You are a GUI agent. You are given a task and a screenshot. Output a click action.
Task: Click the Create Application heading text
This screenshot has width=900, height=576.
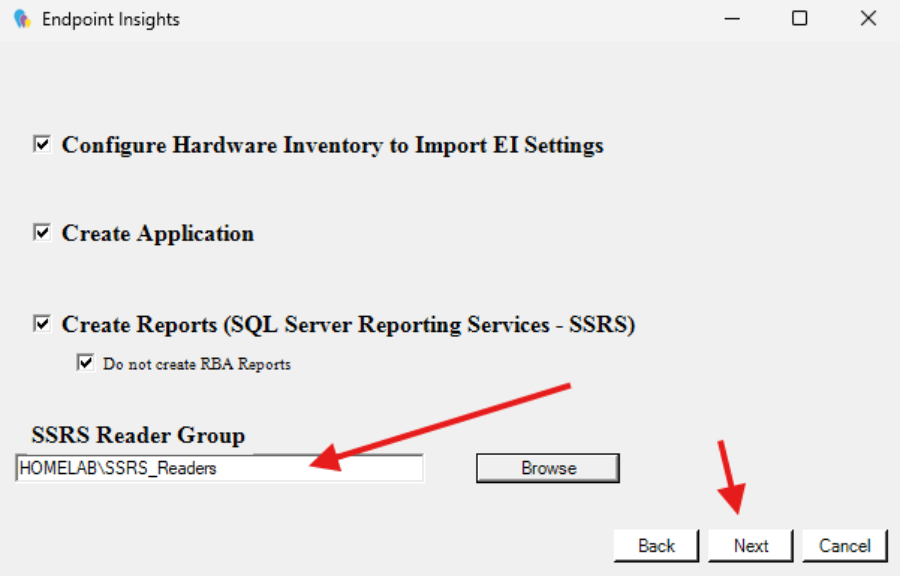(157, 232)
